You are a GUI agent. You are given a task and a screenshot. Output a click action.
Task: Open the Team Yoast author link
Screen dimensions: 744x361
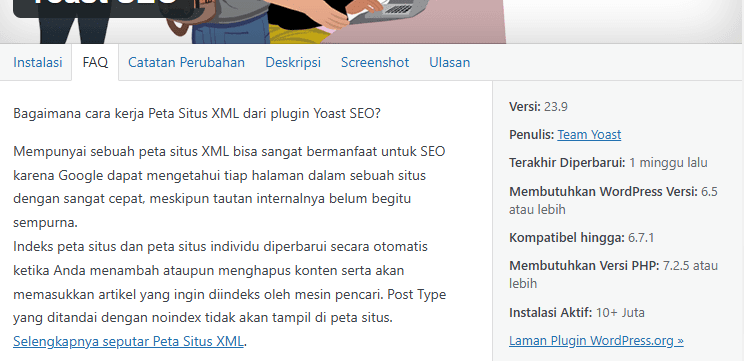589,135
